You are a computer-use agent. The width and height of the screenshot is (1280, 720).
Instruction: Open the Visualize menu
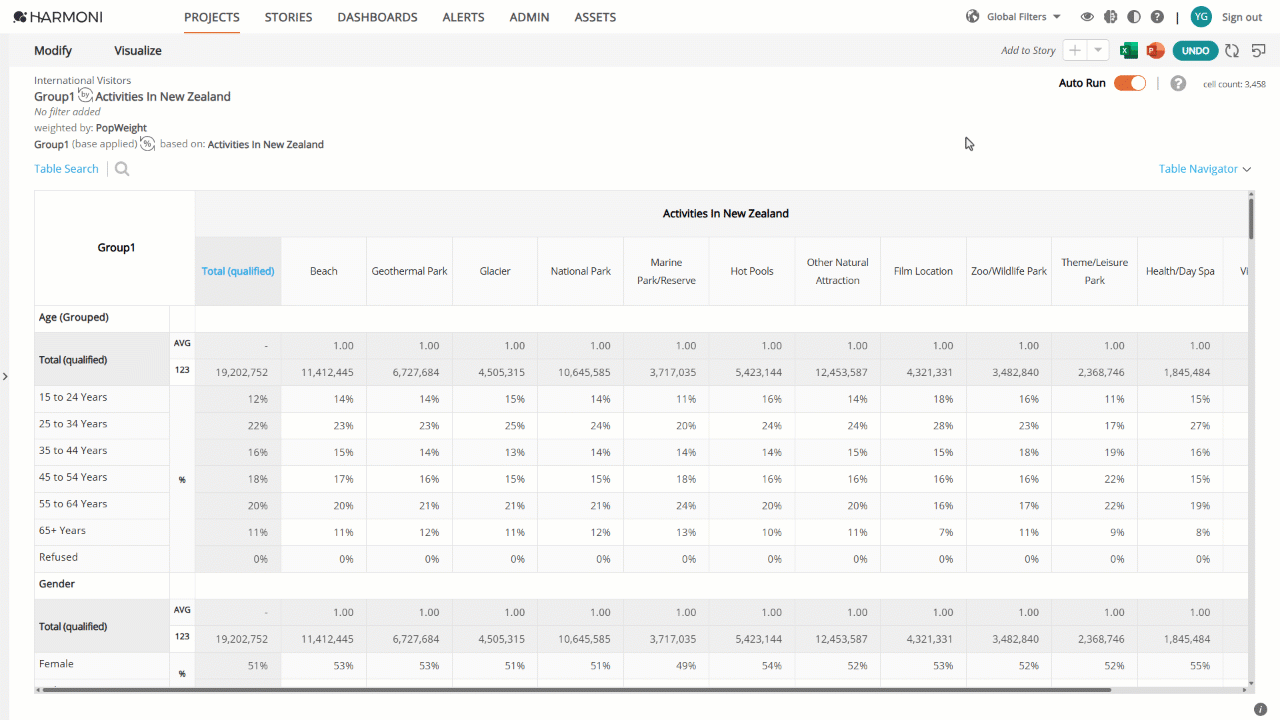click(138, 51)
